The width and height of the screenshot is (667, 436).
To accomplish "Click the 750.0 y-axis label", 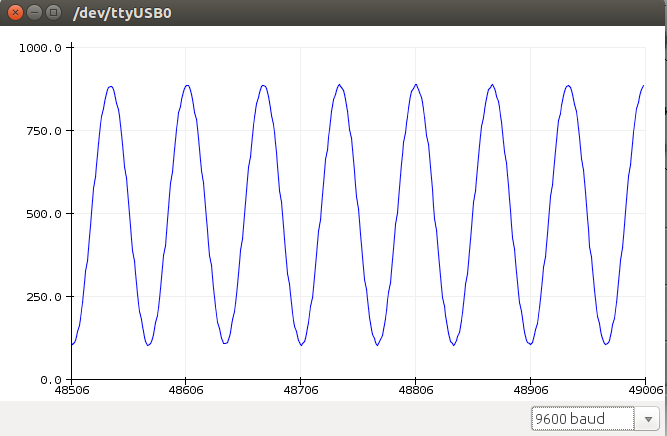I will coord(44,131).
